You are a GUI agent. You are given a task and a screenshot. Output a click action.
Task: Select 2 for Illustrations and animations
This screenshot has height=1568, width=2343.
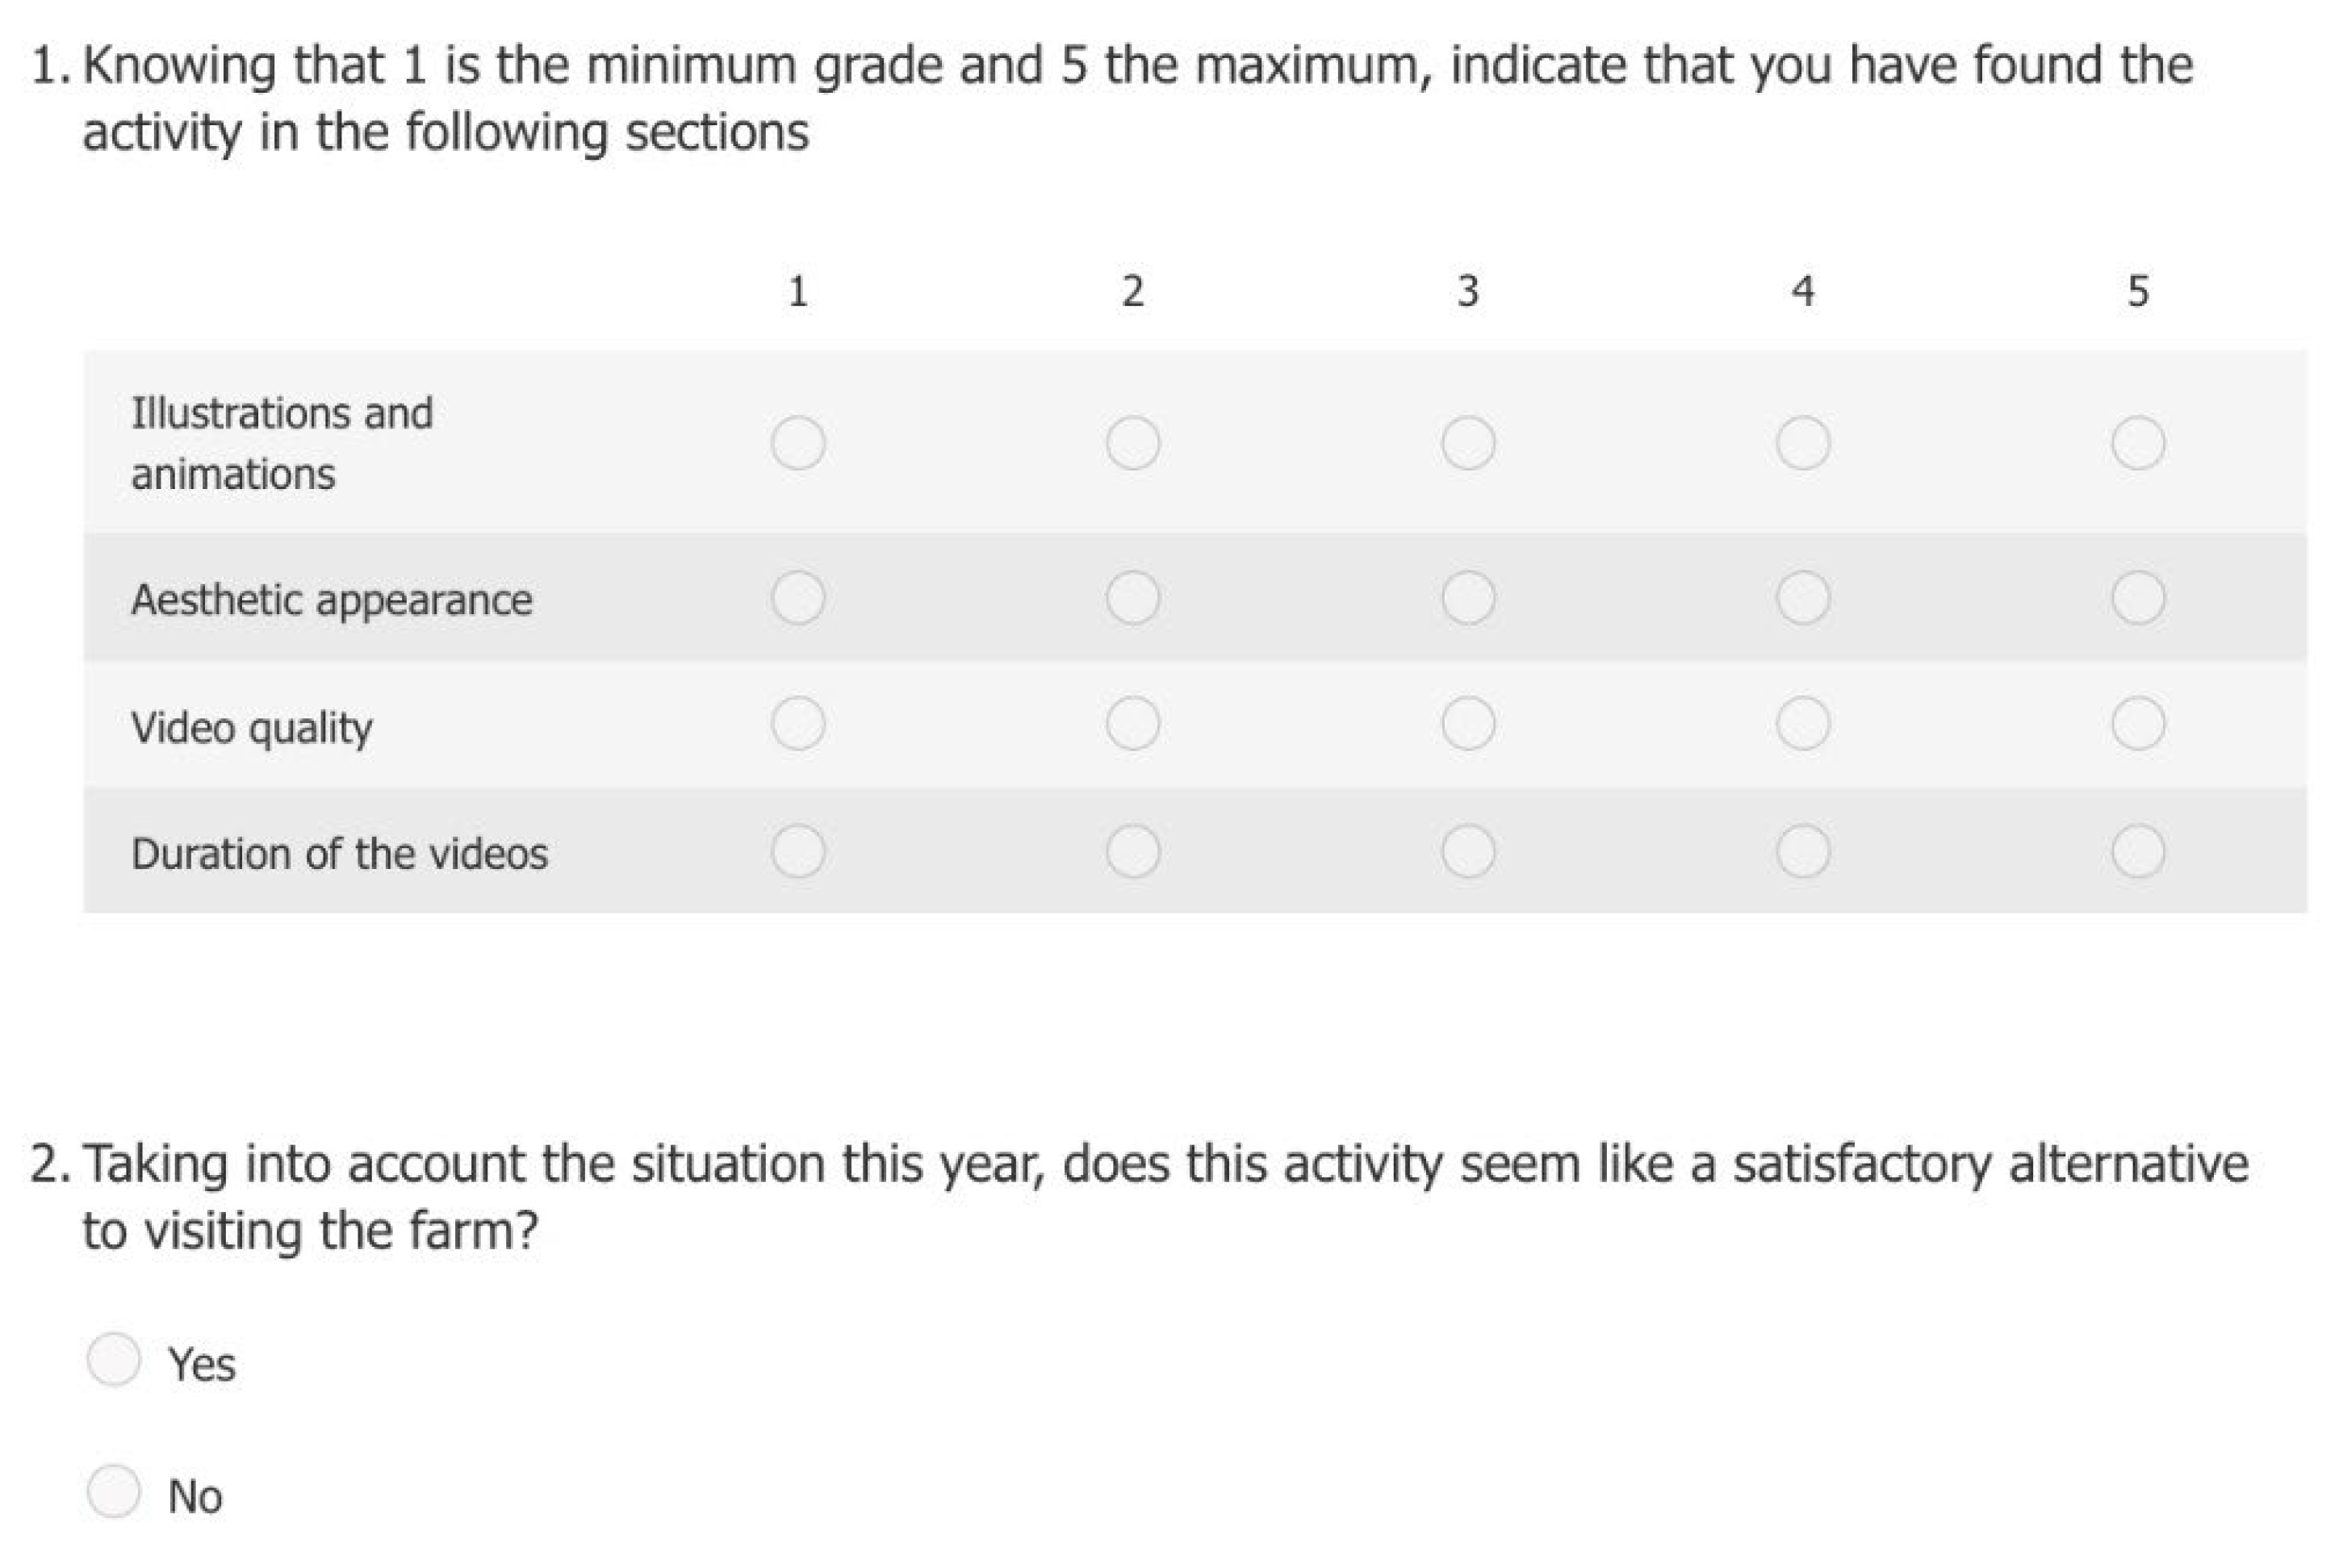1133,443
